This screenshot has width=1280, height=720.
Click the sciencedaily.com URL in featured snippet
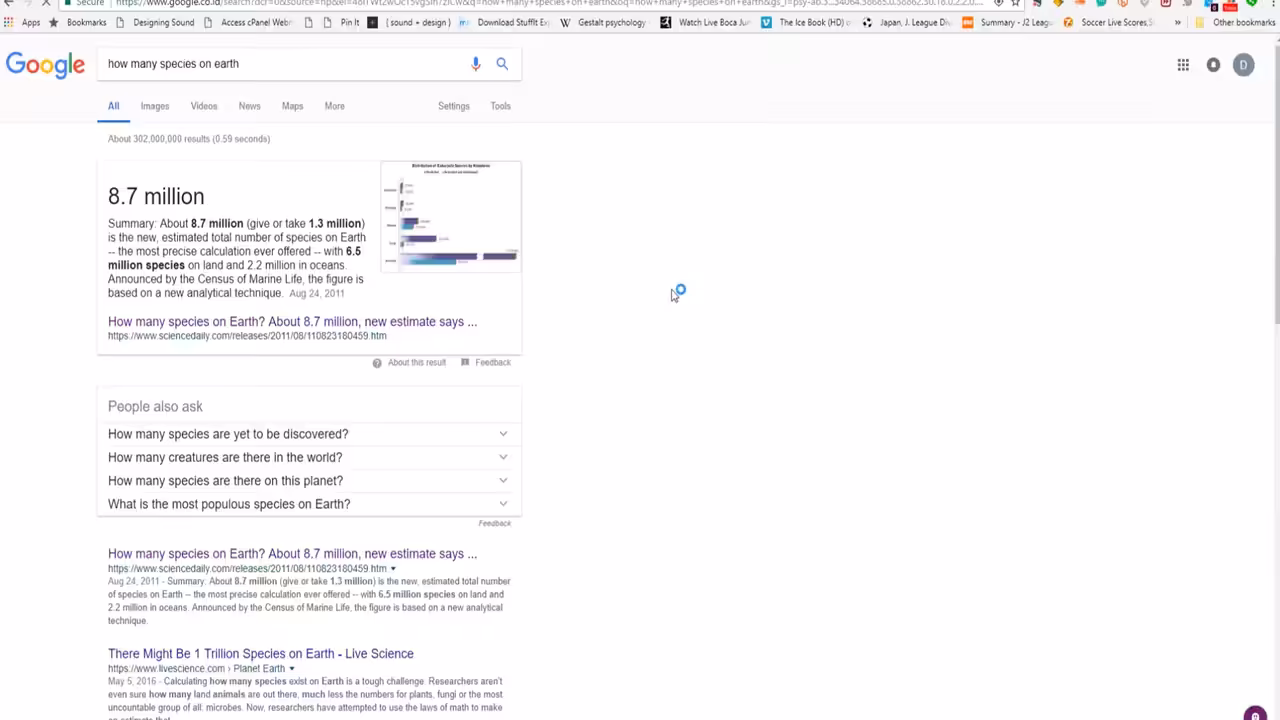[x=247, y=336]
